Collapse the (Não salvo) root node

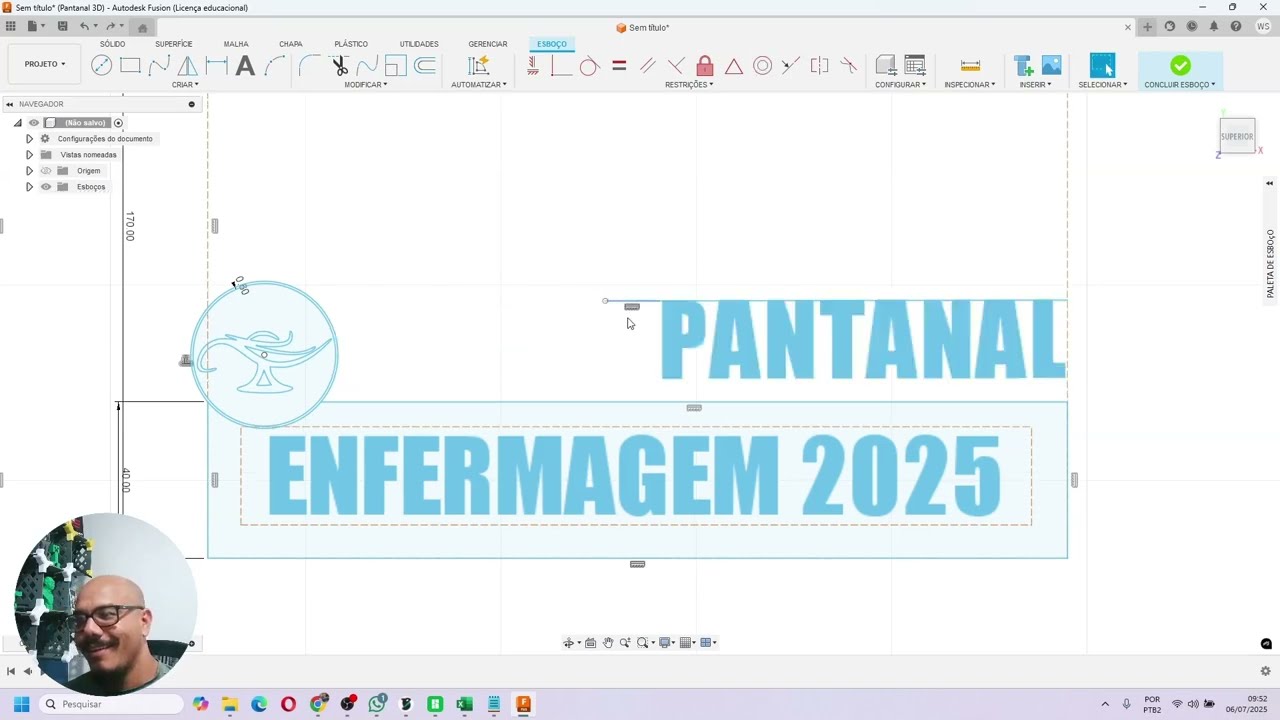17,123
